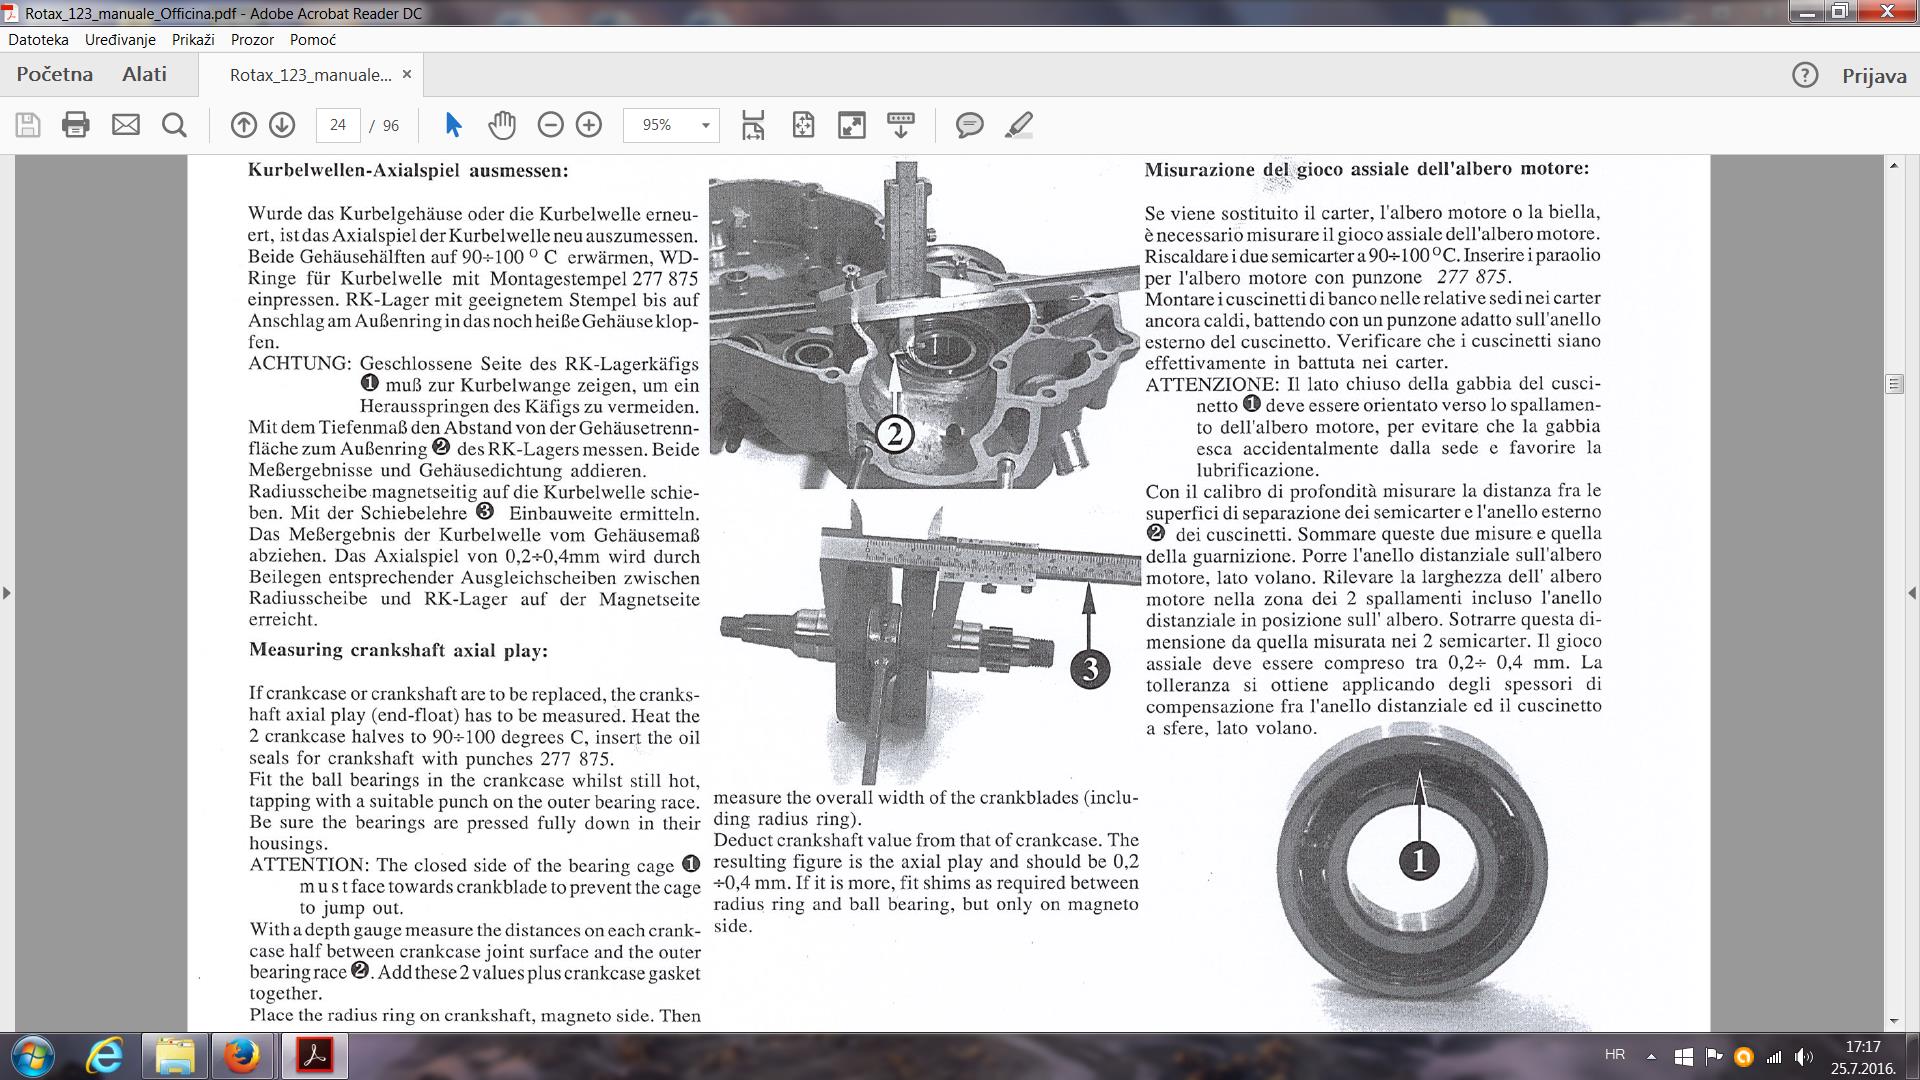
Task: Go to next page arrow
Action: 282,125
